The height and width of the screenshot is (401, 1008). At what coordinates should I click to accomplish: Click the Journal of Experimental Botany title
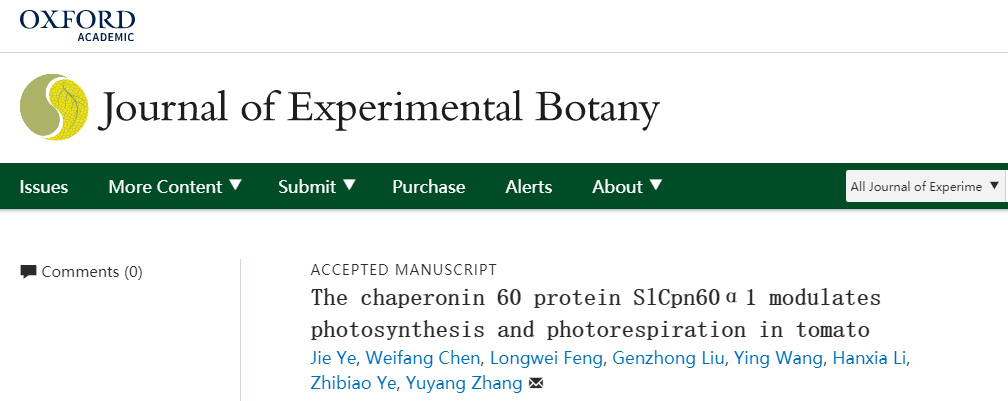[380, 106]
